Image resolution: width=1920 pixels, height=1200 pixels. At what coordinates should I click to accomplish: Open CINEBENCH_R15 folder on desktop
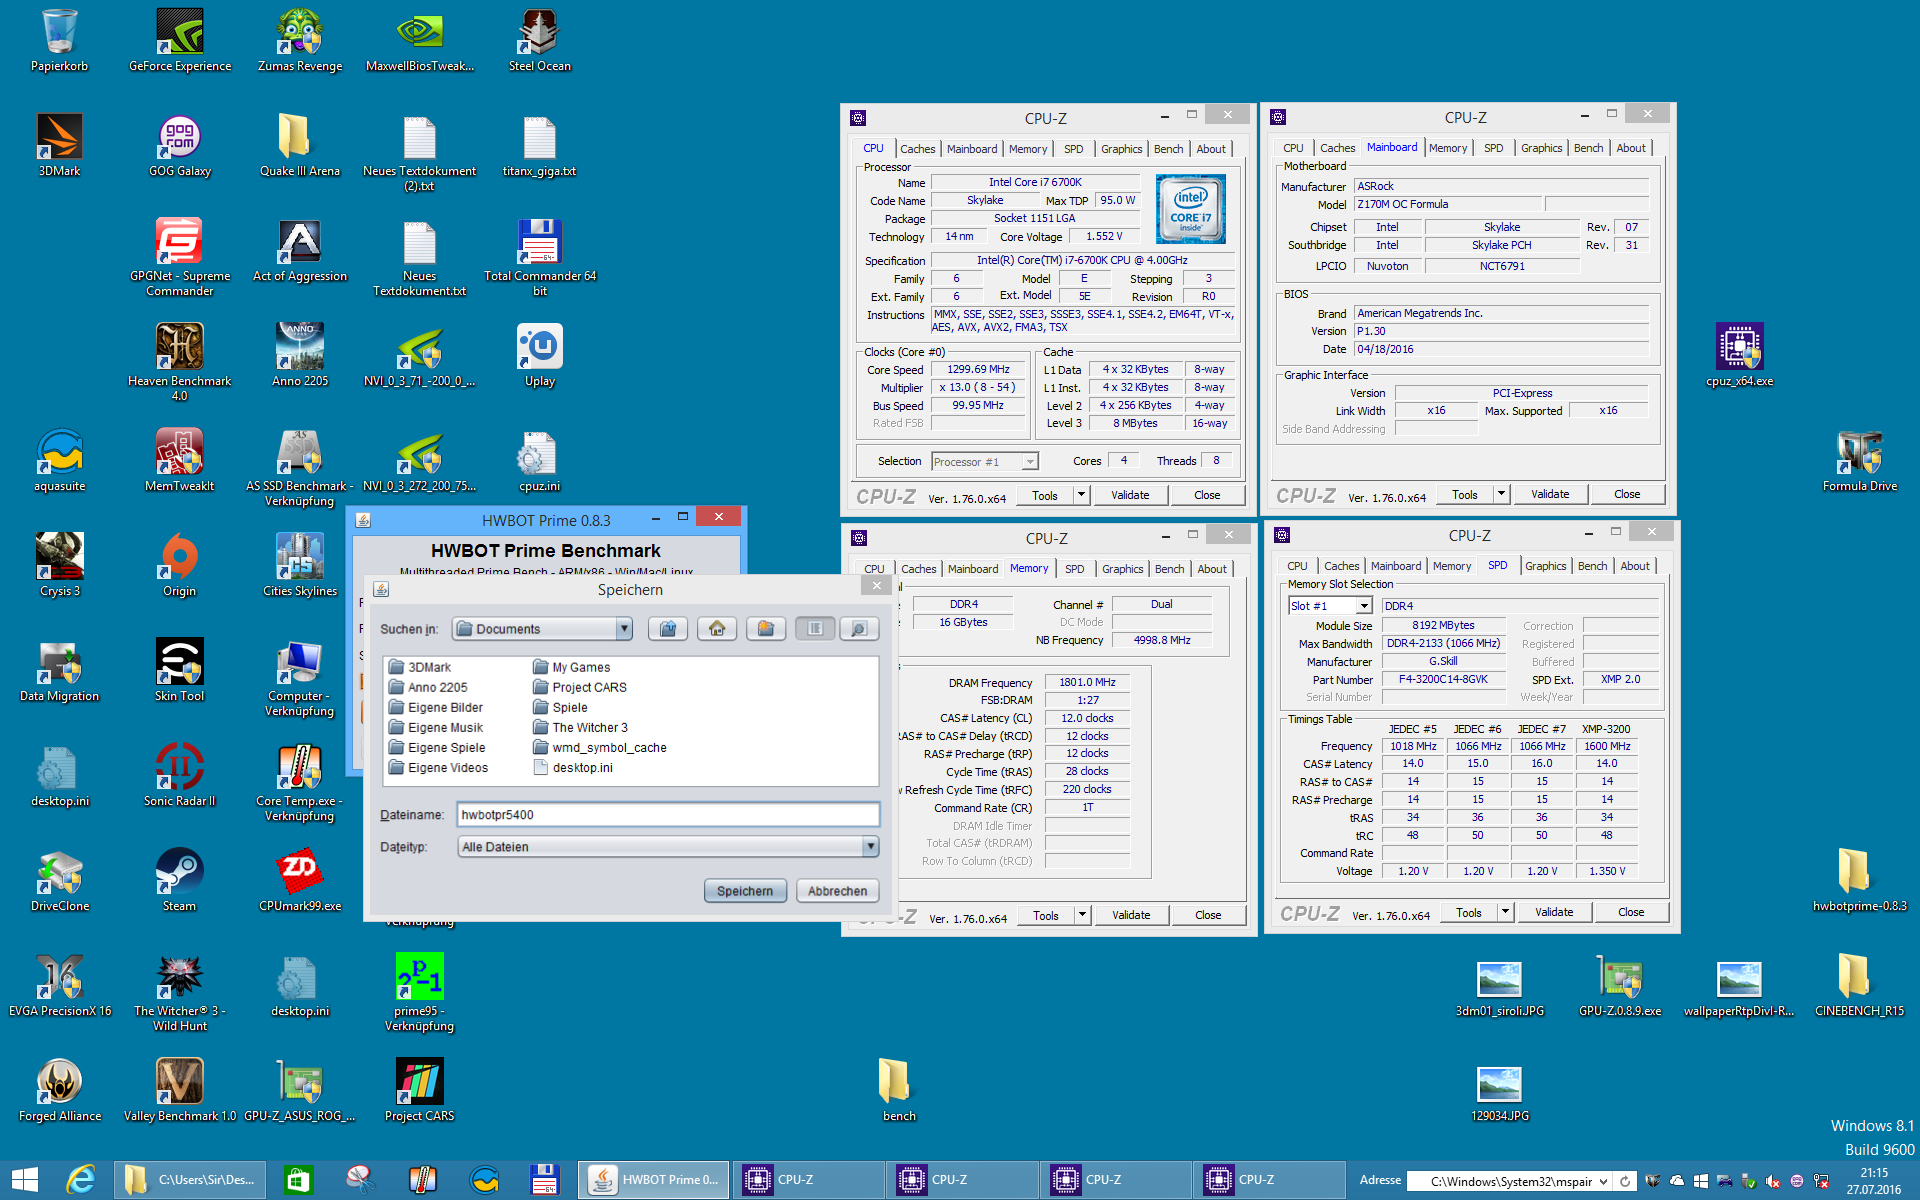click(1860, 984)
